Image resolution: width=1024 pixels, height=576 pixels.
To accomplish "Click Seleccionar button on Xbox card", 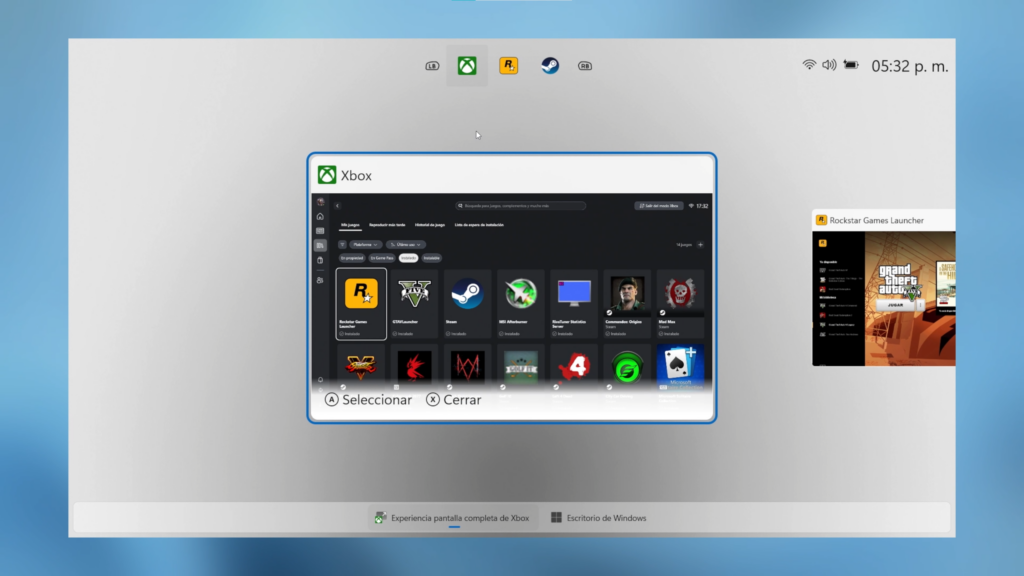I will click(368, 400).
